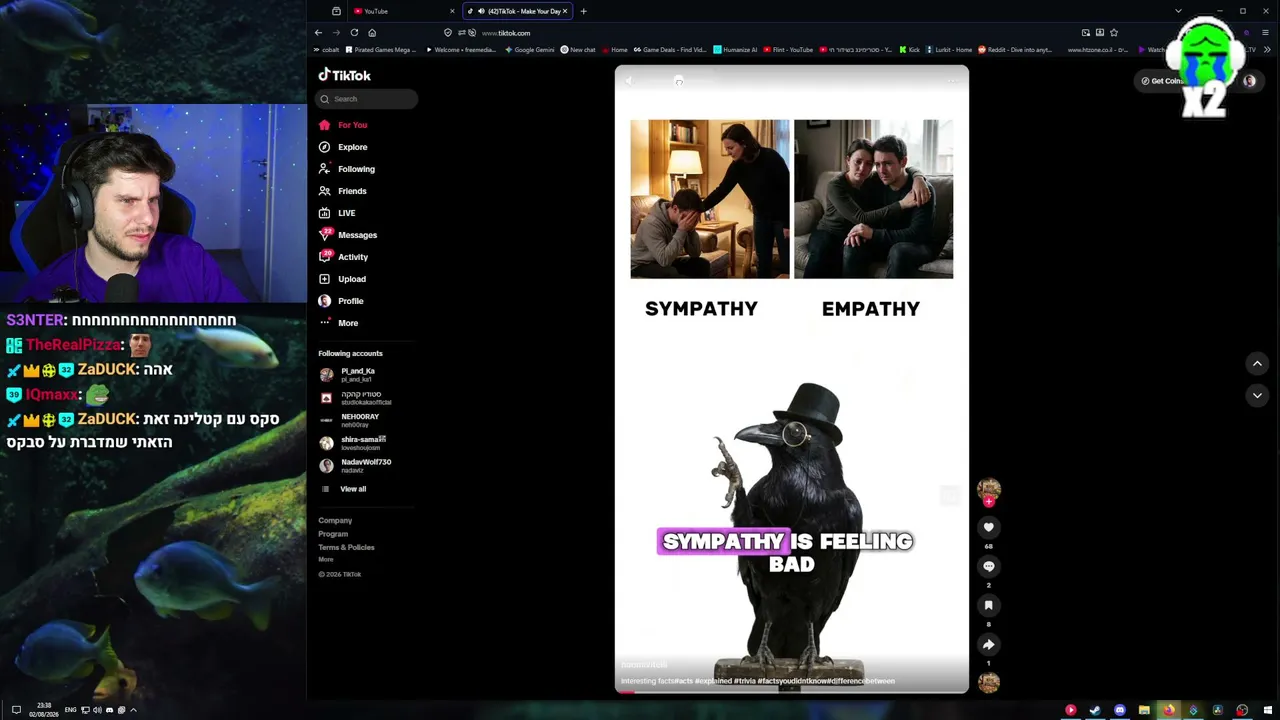Screen dimensions: 1280x720
Task: Open the Google Gemini bookmark
Action: tap(529, 50)
